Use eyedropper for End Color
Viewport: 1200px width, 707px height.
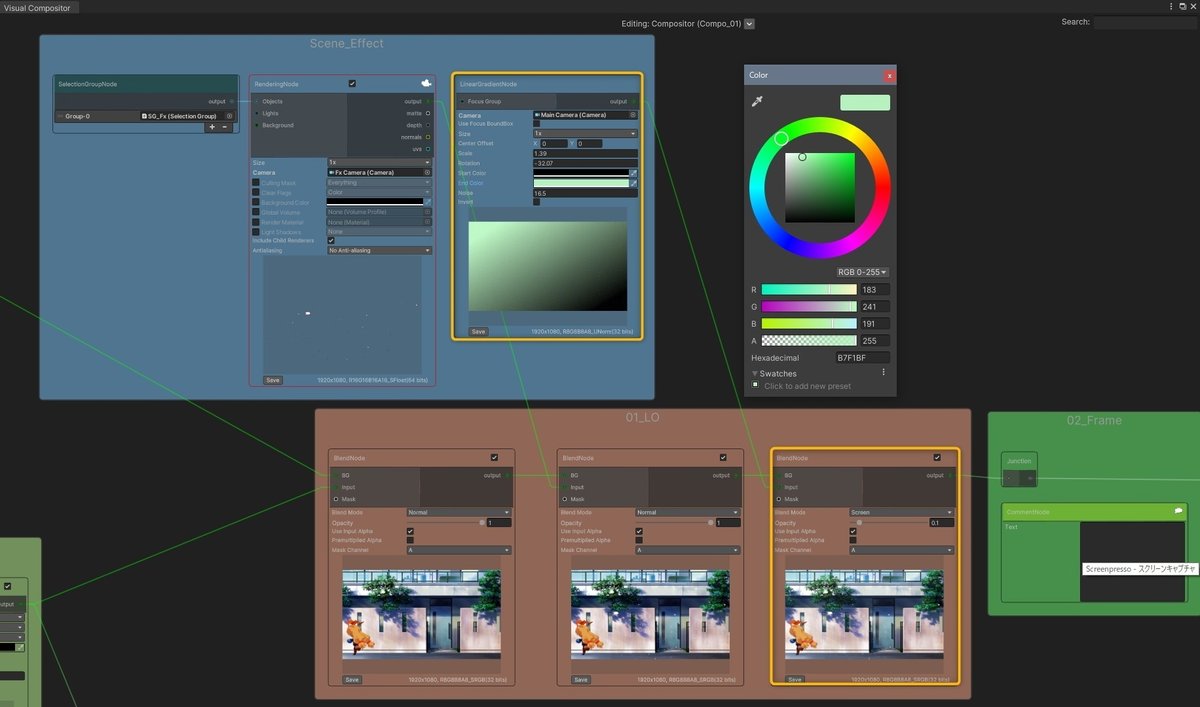[x=633, y=183]
